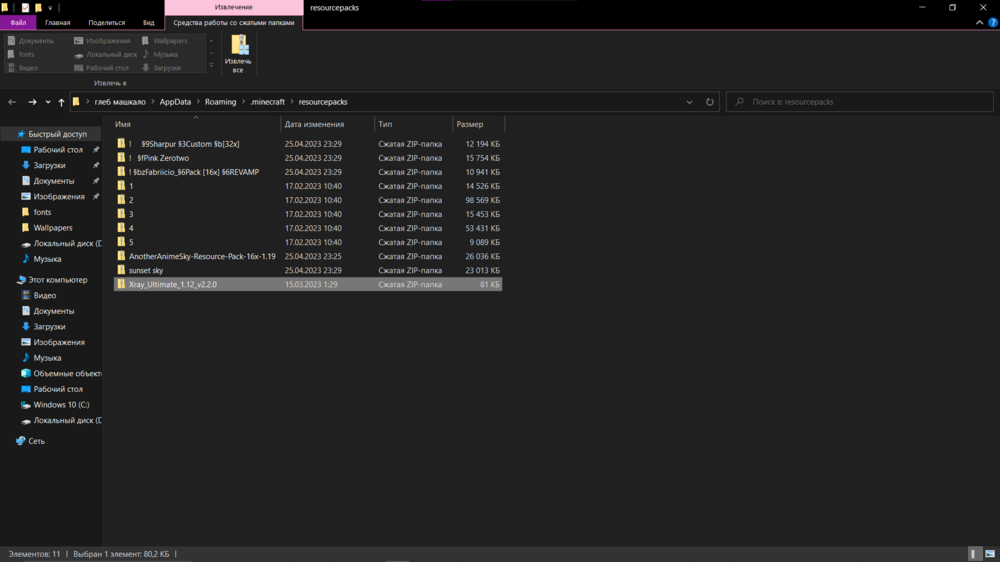Select the sunset sky zip file
This screenshot has width=1000, height=562.
pyautogui.click(x=307, y=270)
